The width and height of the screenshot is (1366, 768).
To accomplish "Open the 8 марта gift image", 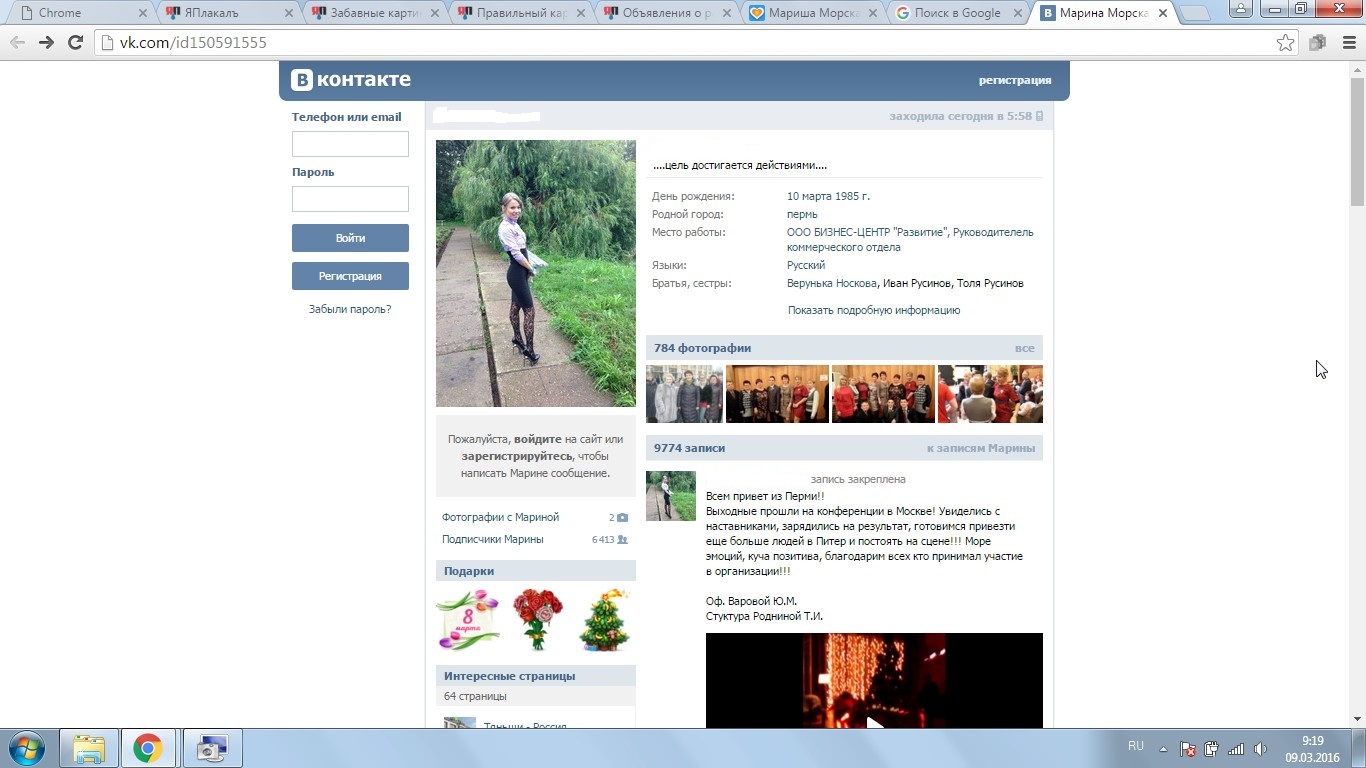I will click(x=468, y=620).
